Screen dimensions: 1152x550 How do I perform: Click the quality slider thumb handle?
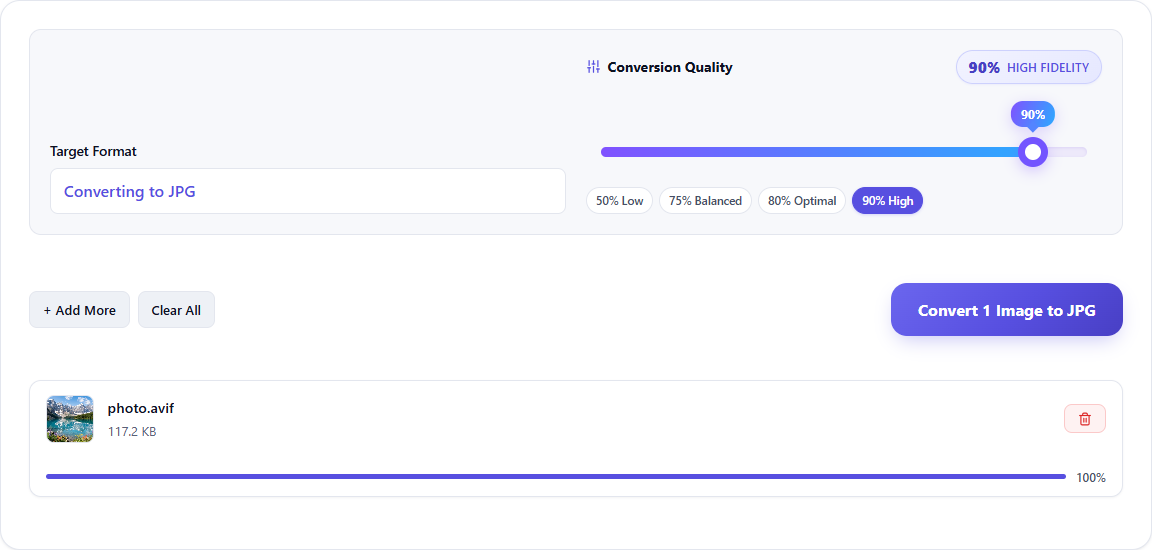tap(1033, 152)
